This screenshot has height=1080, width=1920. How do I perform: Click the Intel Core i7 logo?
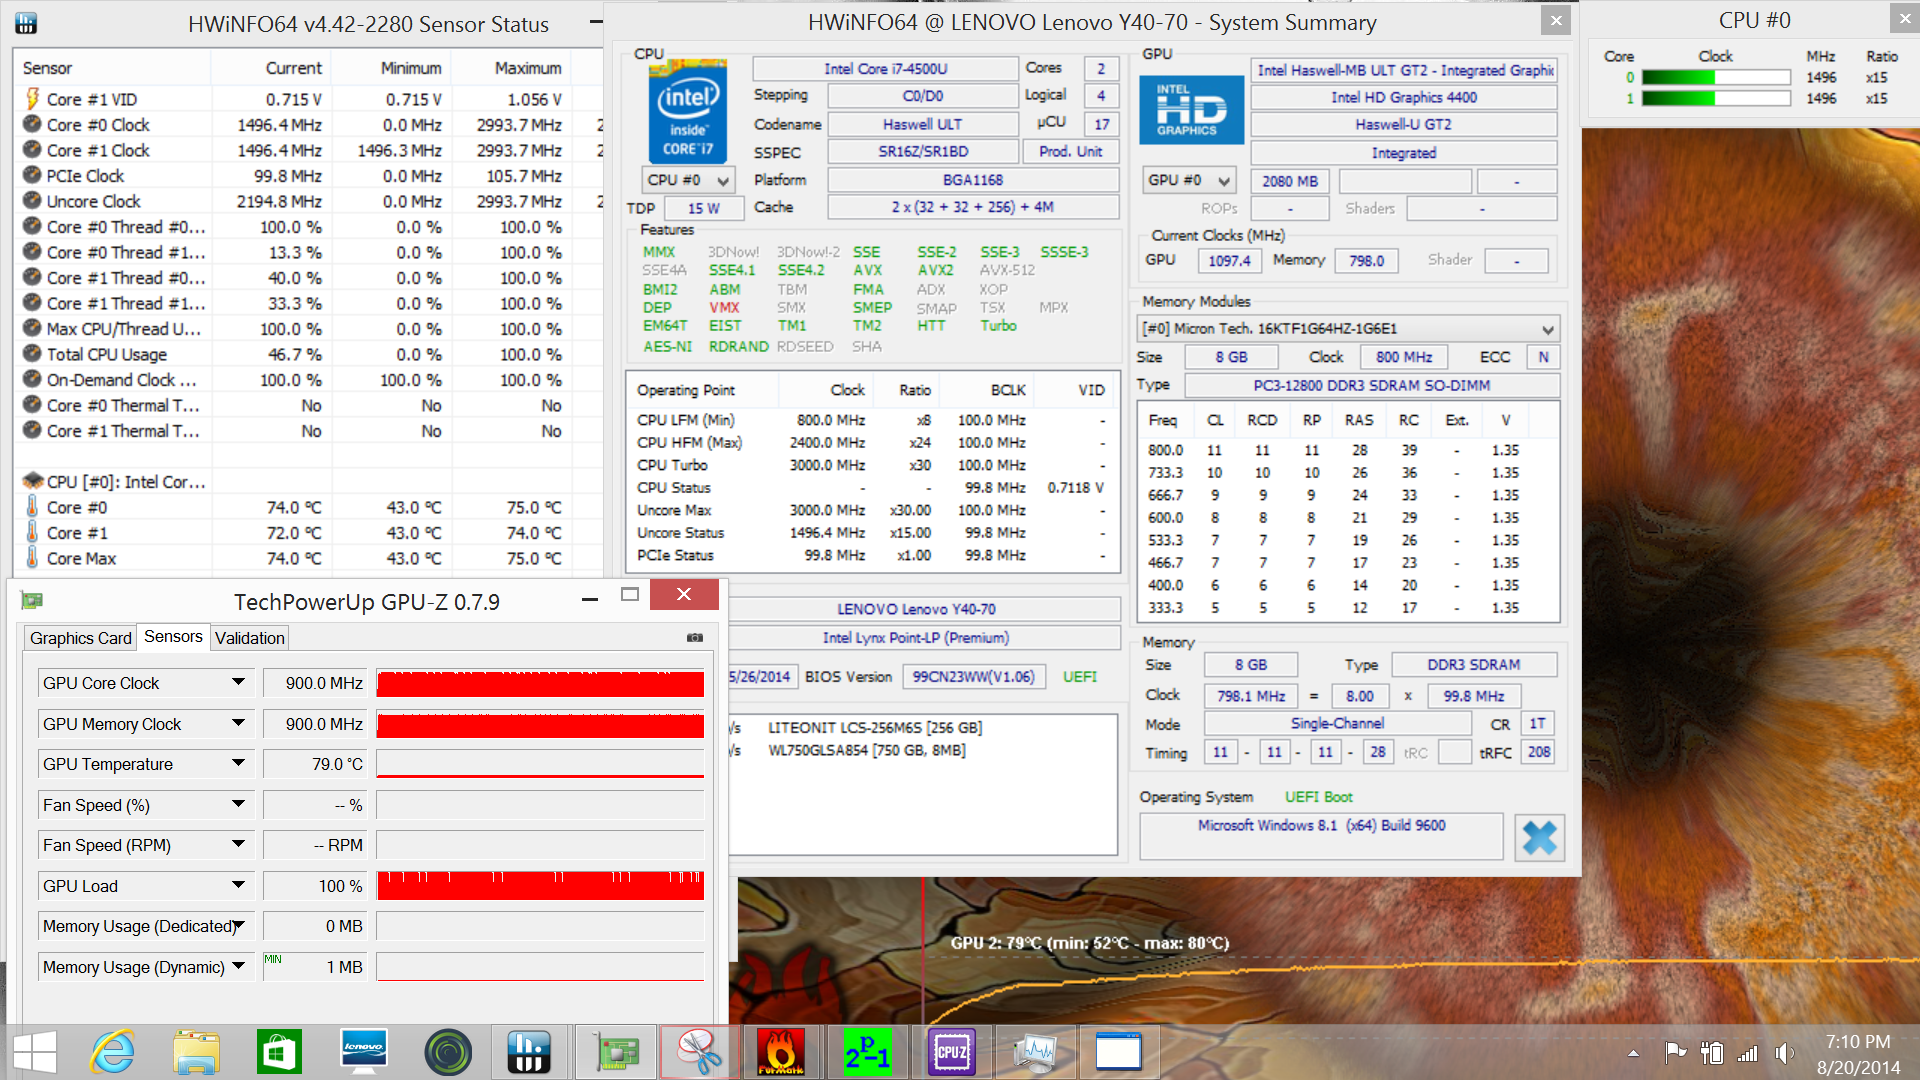tap(687, 111)
